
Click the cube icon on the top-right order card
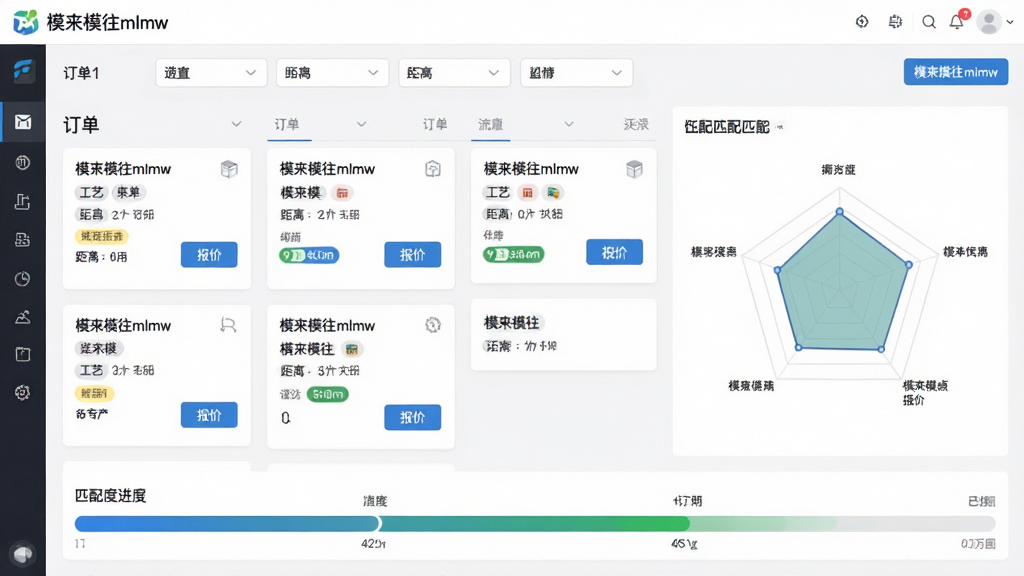tap(634, 169)
